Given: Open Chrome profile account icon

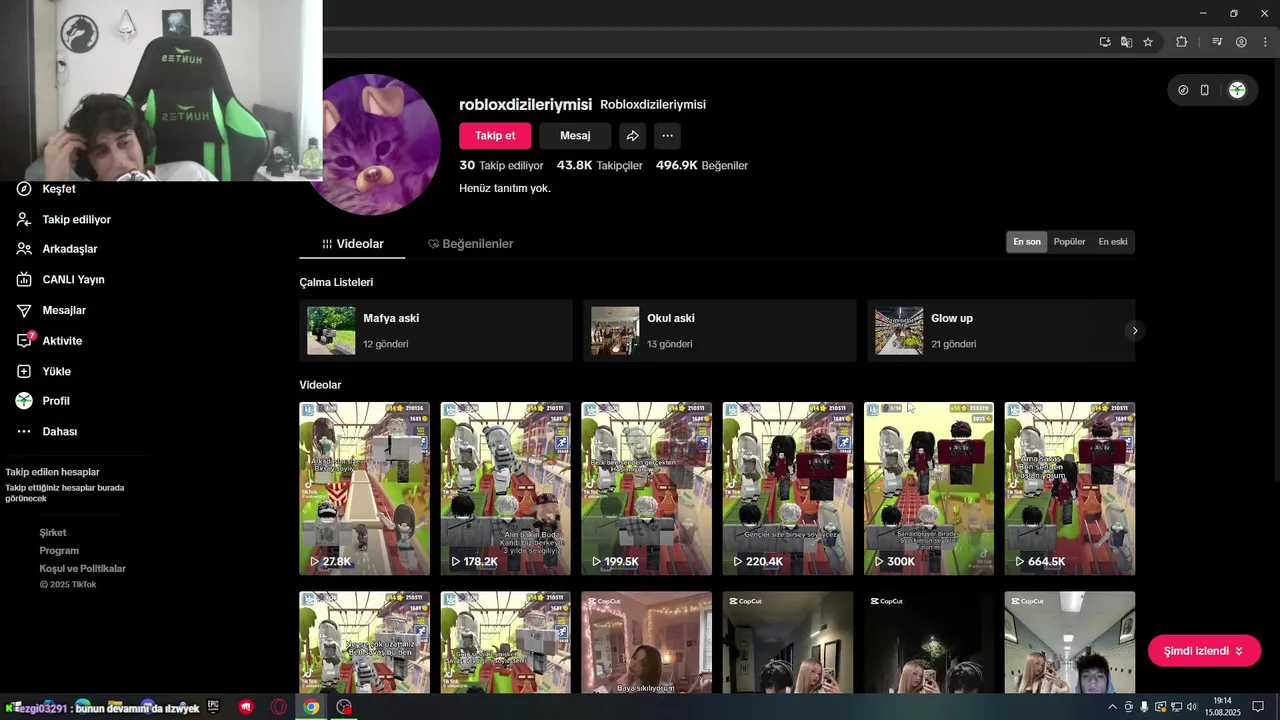Looking at the screenshot, I should (x=1241, y=42).
